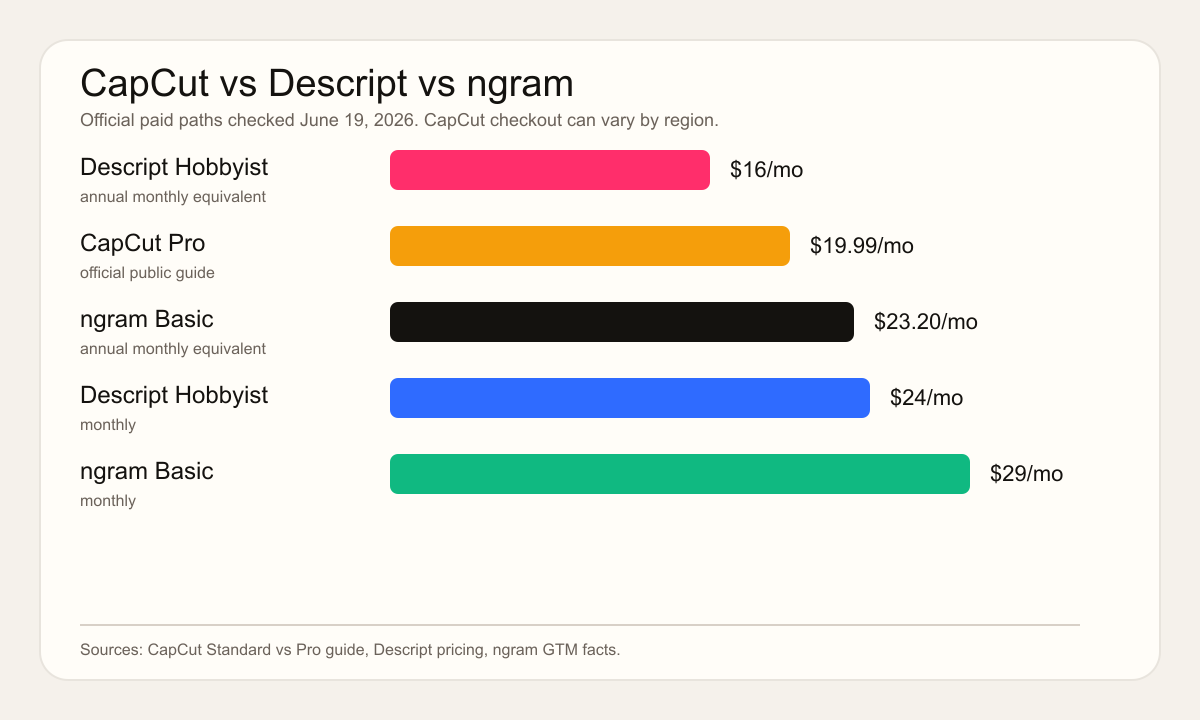The height and width of the screenshot is (720, 1200).
Task: Click the chart title CapCut vs Descript vs ngram
Action: tap(327, 83)
